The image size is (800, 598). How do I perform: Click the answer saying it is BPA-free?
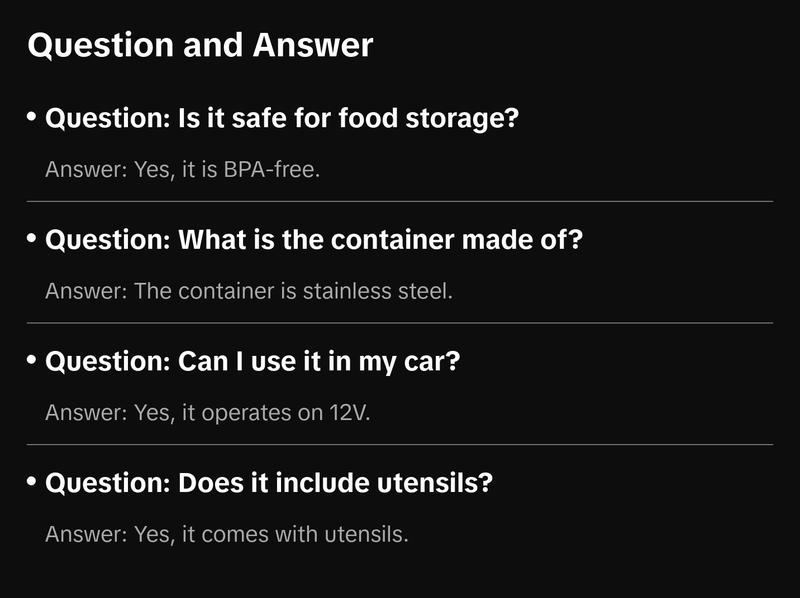182,170
